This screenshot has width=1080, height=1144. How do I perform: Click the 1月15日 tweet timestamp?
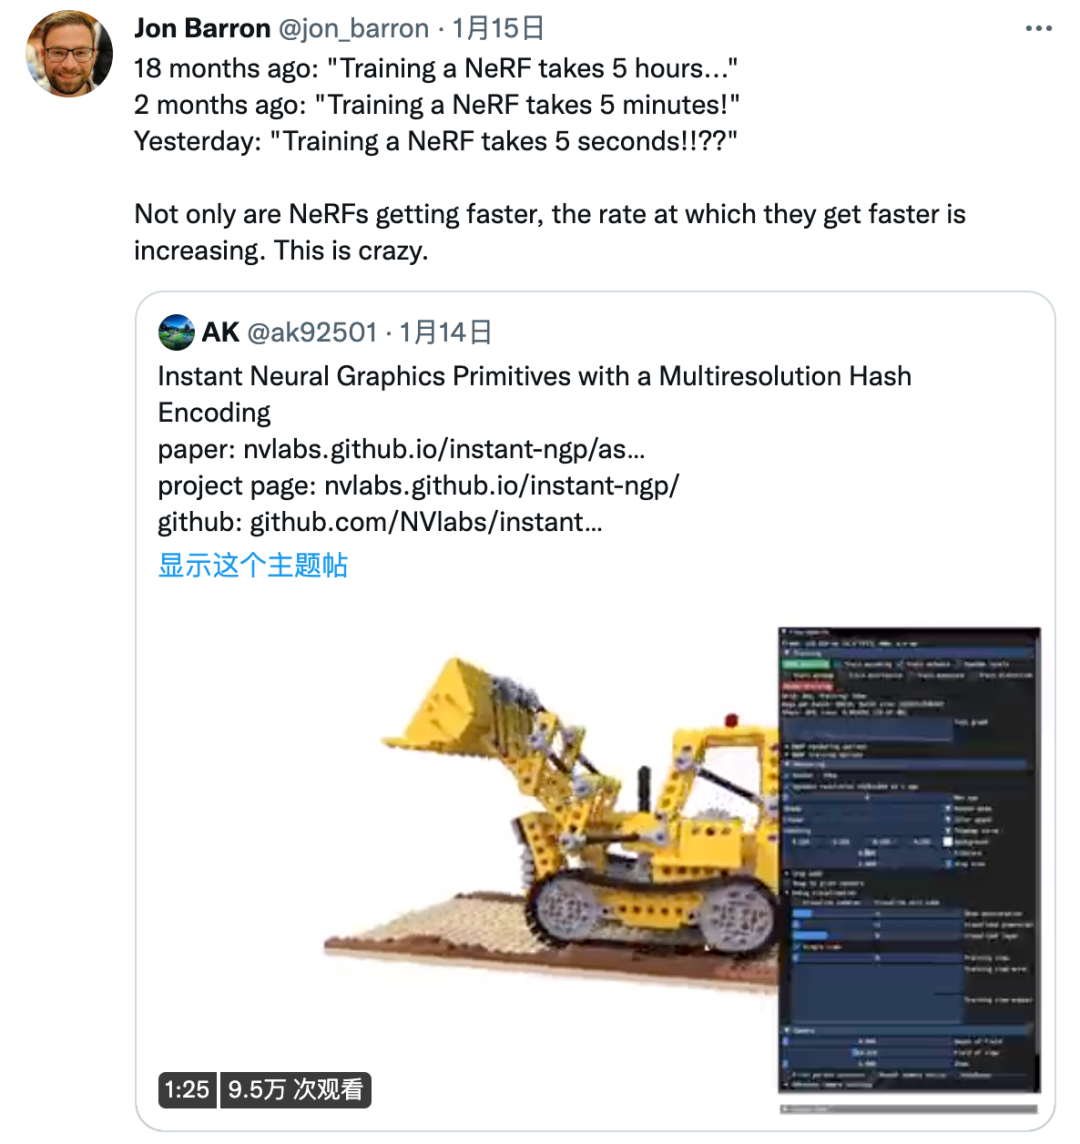pyautogui.click(x=498, y=28)
